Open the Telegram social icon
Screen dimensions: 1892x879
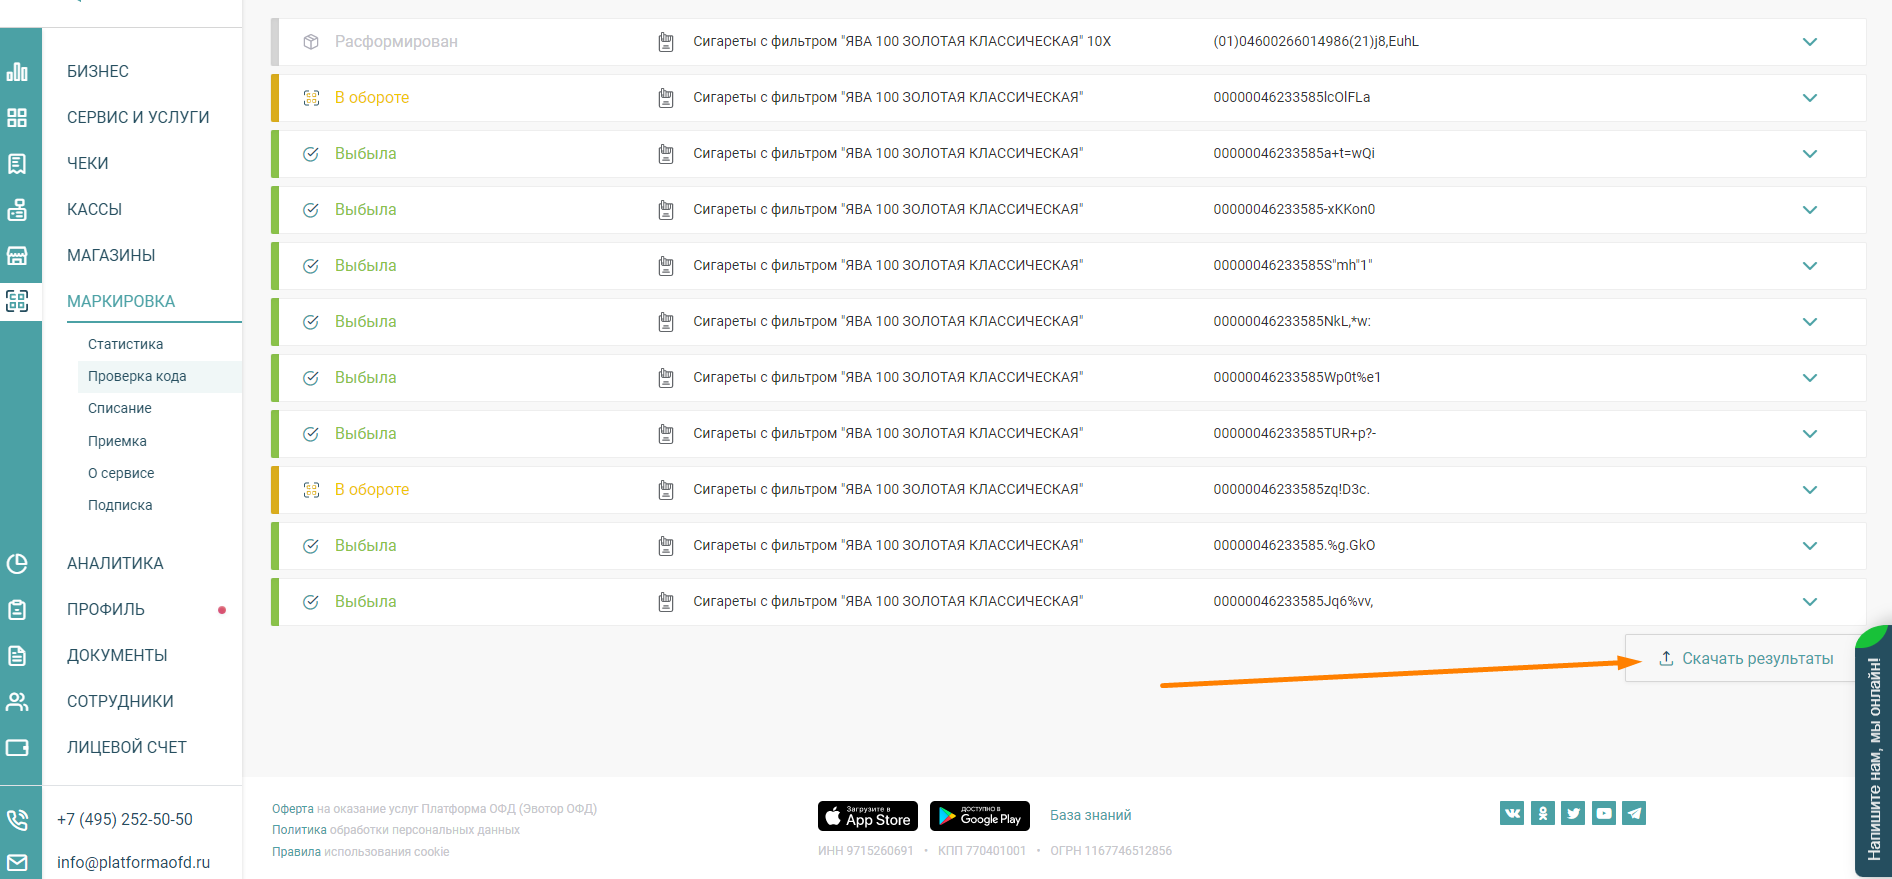(1634, 813)
